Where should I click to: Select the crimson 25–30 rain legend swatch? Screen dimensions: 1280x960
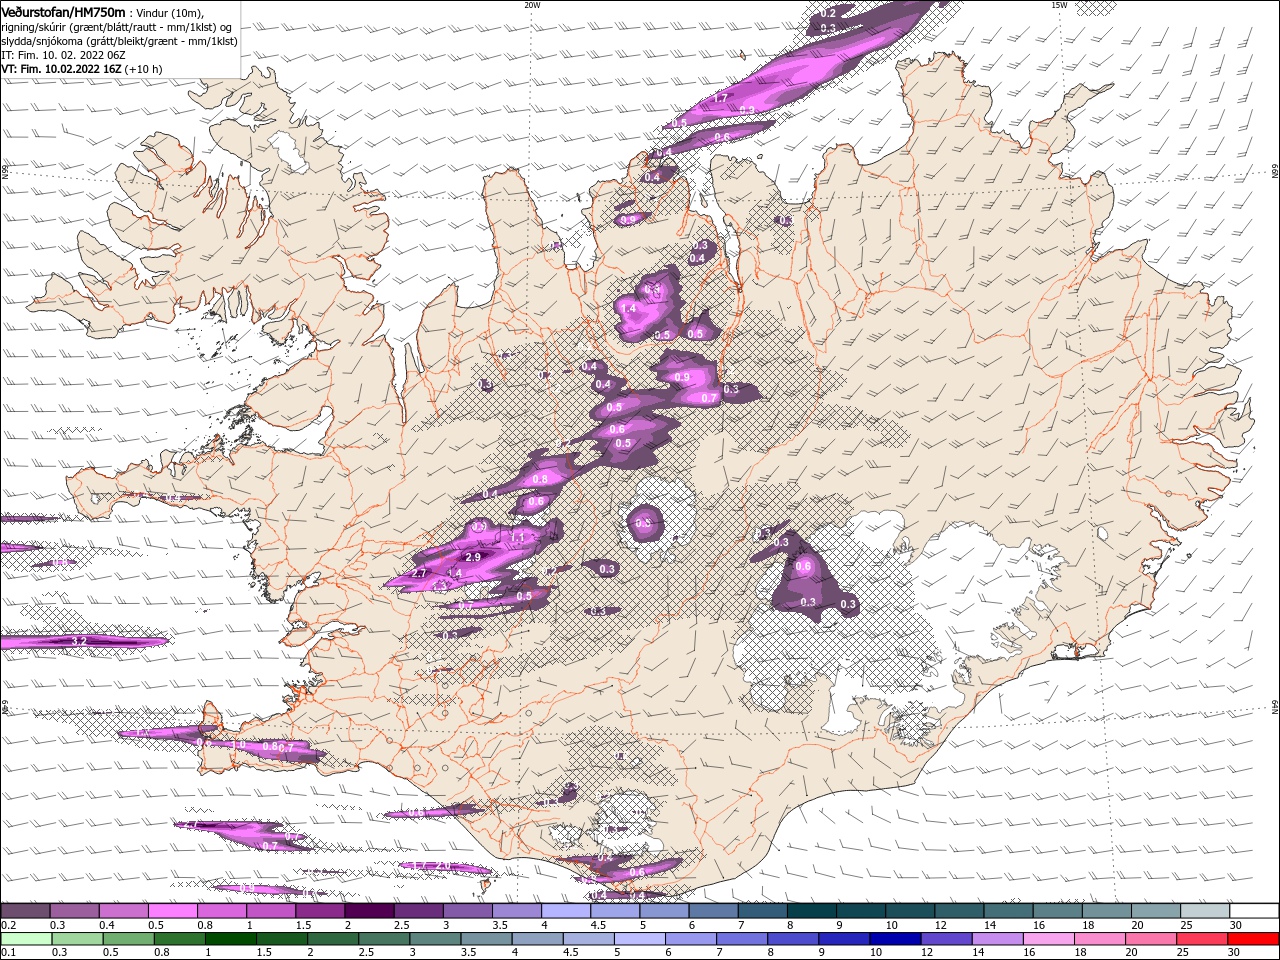pos(1202,939)
